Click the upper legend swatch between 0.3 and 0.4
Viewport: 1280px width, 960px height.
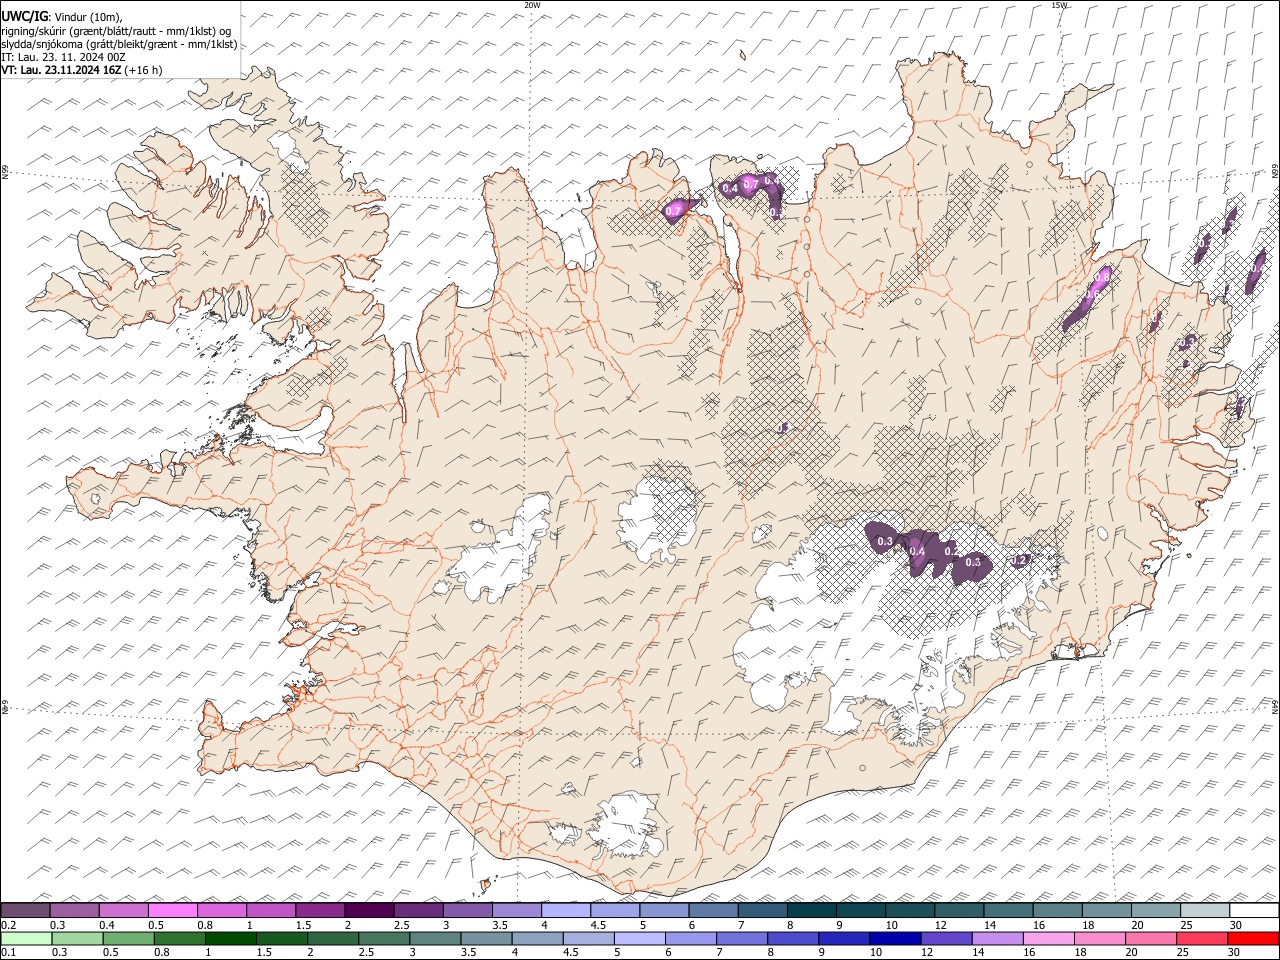75,910
